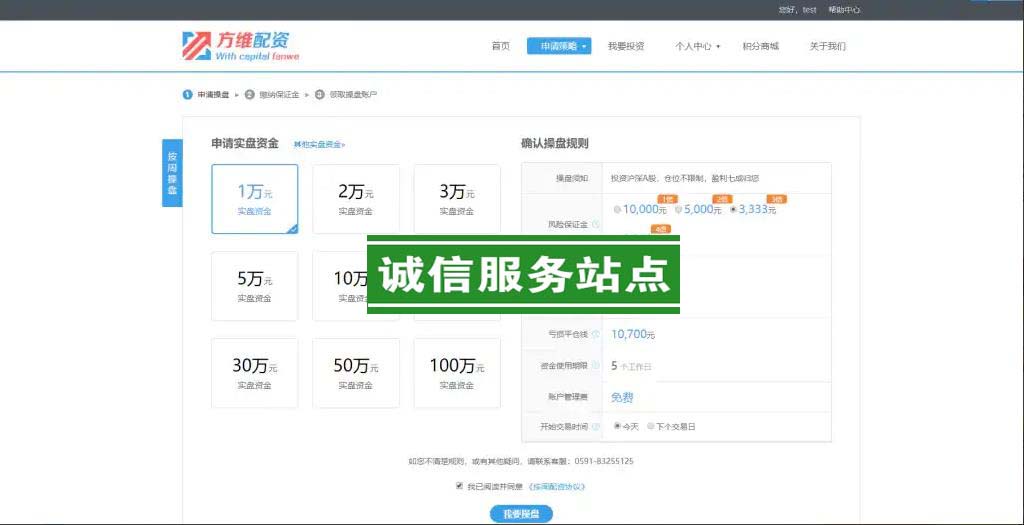Viewport: 1024px width, 525px height.
Task: Click the help icon beside 资金使用期限
Action: tap(596, 366)
